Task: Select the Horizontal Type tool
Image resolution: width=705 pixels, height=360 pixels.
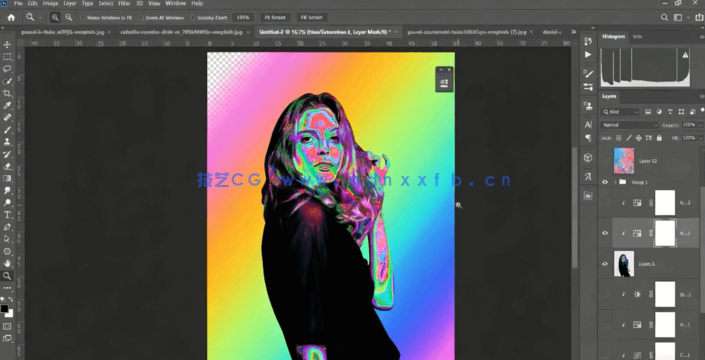Action: [x=7, y=215]
